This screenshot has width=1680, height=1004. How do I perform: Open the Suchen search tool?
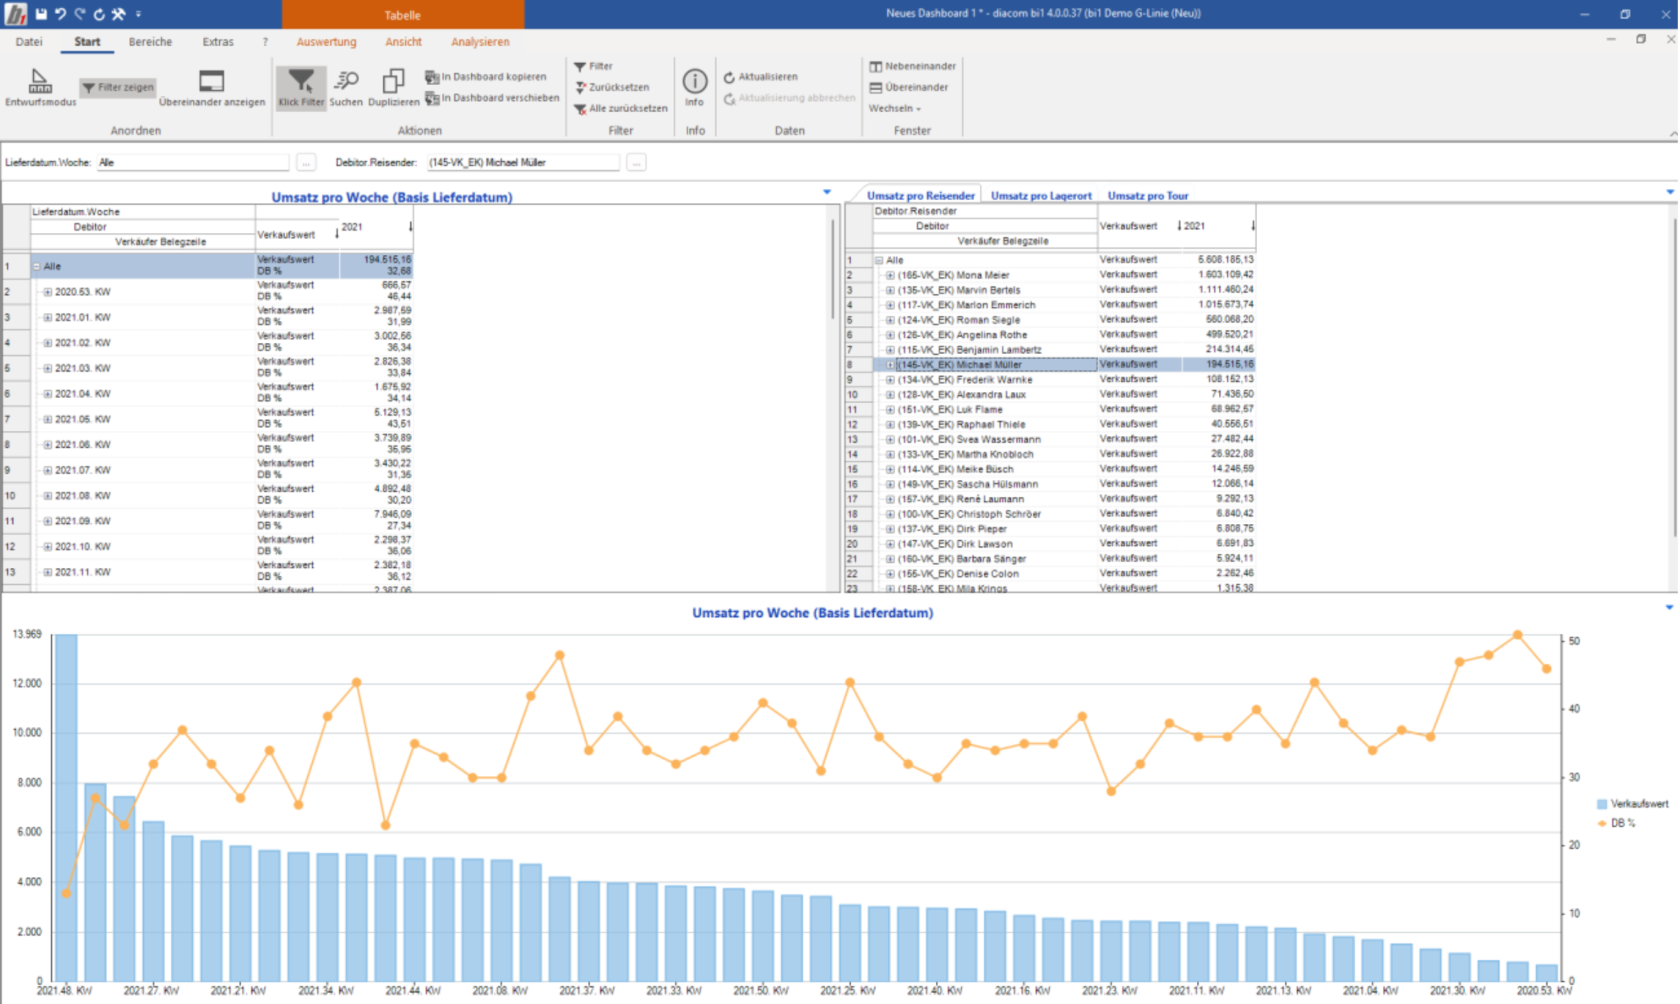point(346,88)
